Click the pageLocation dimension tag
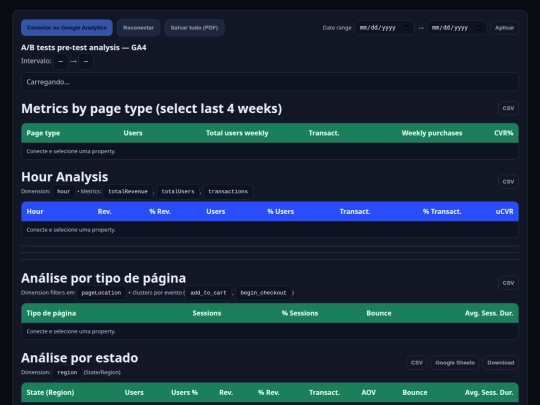The width and height of the screenshot is (540, 405). [x=101, y=293]
